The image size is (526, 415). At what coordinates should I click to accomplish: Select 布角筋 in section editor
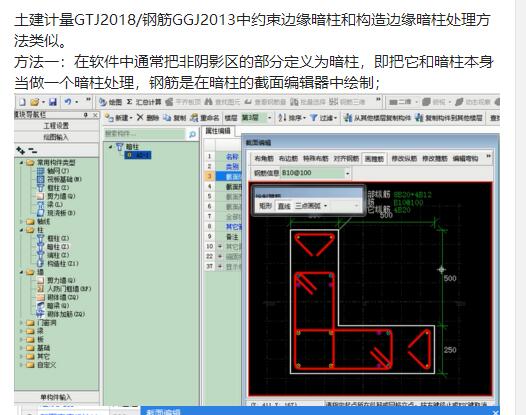(264, 158)
